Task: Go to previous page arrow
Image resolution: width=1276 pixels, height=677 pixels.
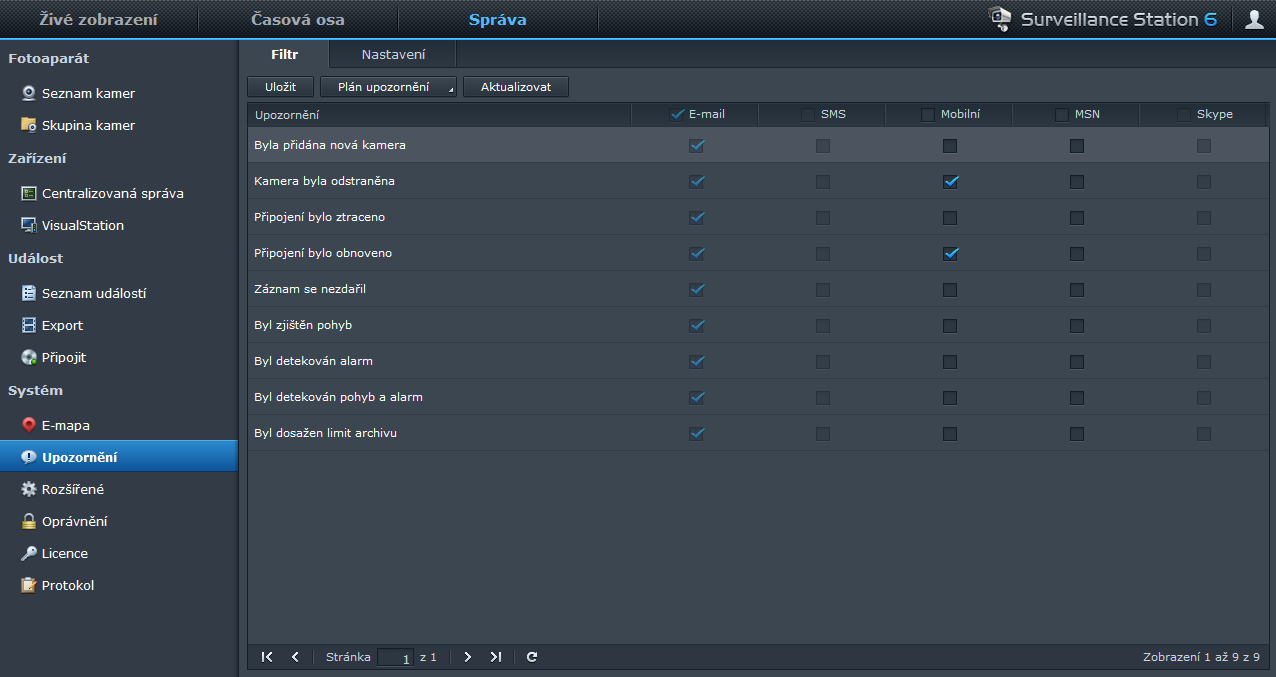Action: (295, 657)
